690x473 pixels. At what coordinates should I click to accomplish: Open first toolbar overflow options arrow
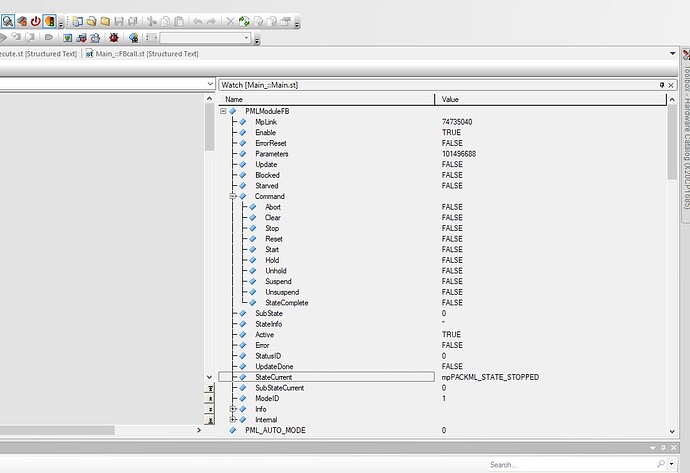click(x=61, y=22)
